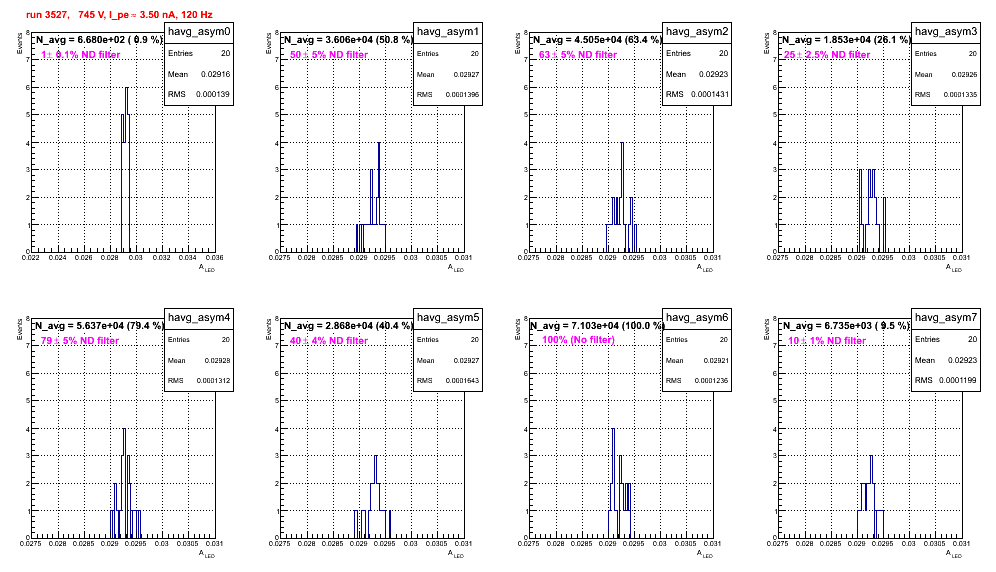This screenshot has height=572, width=996.
Task: Click the N_avg = 2.868e+04 label
Action: coord(348,325)
